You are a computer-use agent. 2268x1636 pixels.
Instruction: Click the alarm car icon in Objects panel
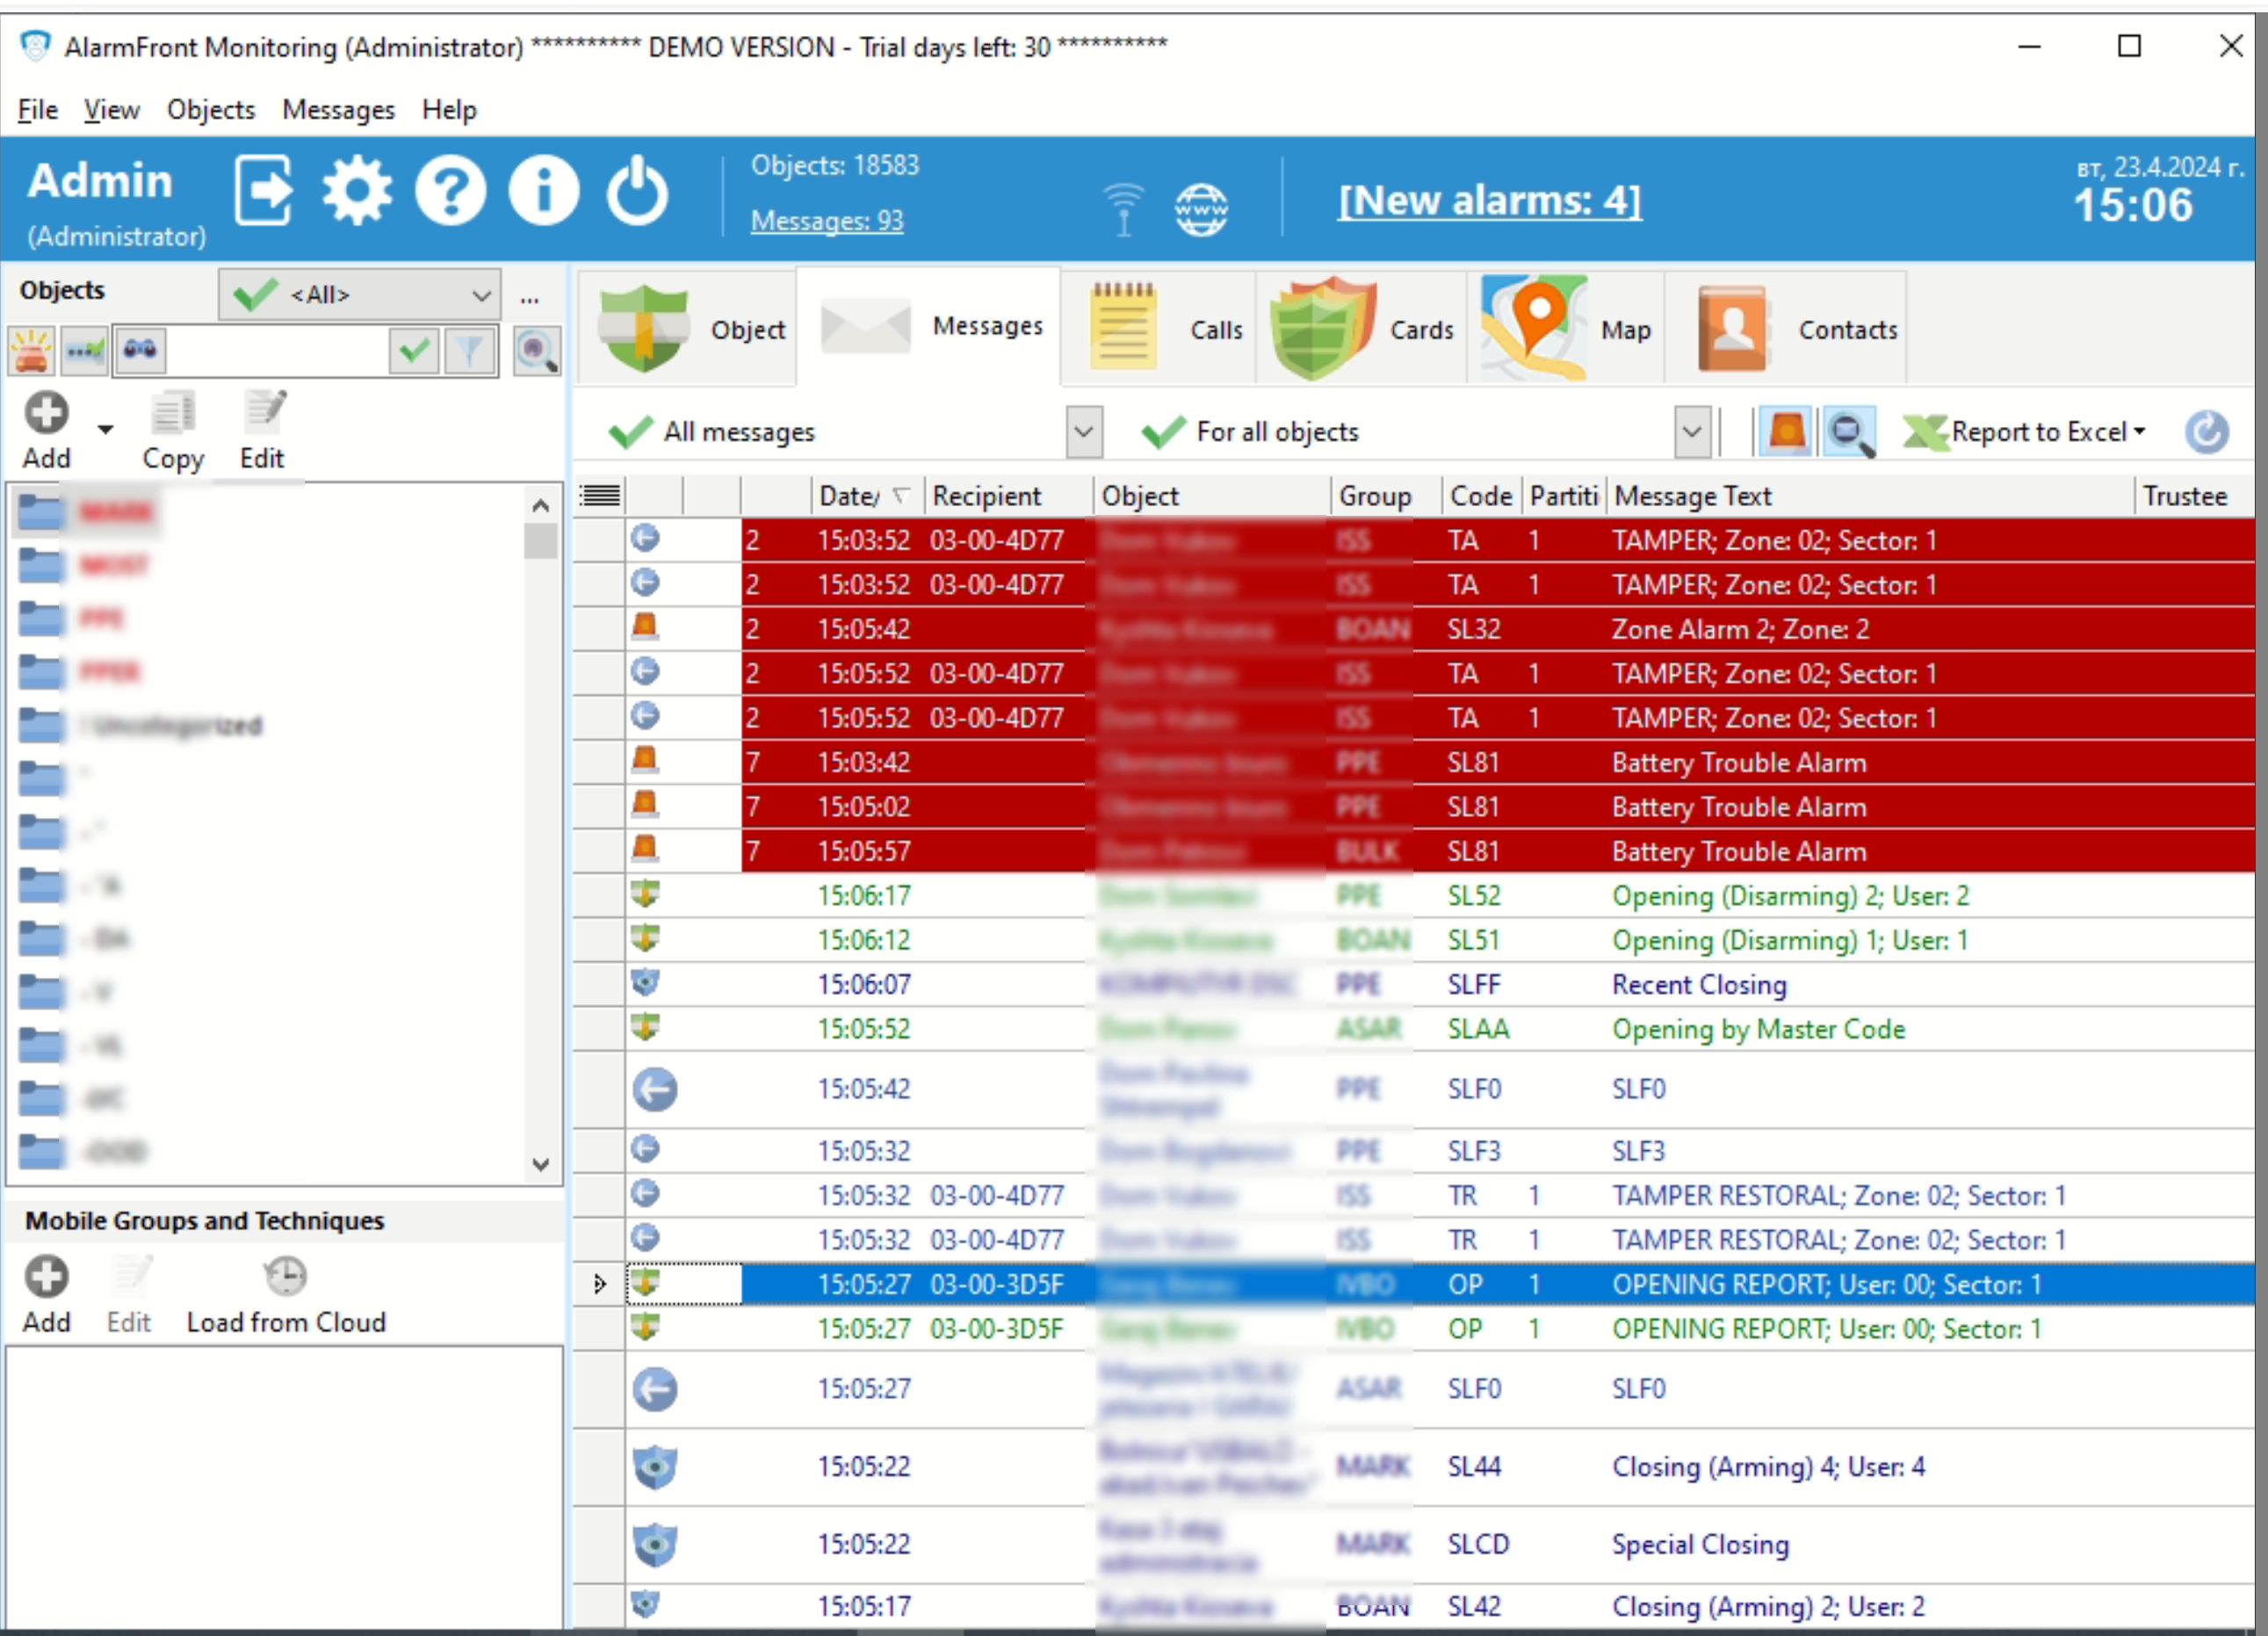tap(32, 351)
